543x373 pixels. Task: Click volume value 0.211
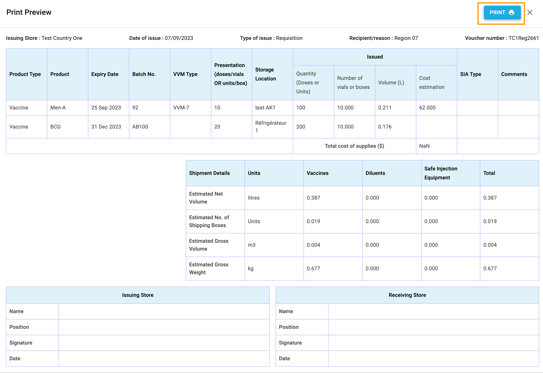point(384,108)
